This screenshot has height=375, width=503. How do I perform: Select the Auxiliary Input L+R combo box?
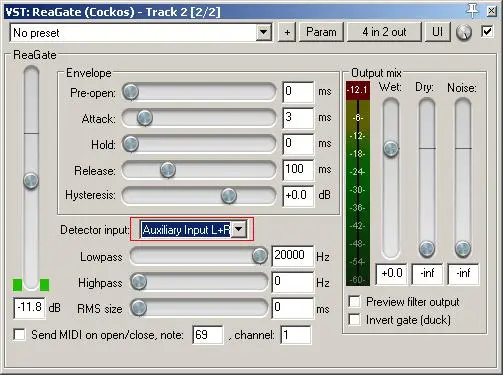(x=193, y=229)
